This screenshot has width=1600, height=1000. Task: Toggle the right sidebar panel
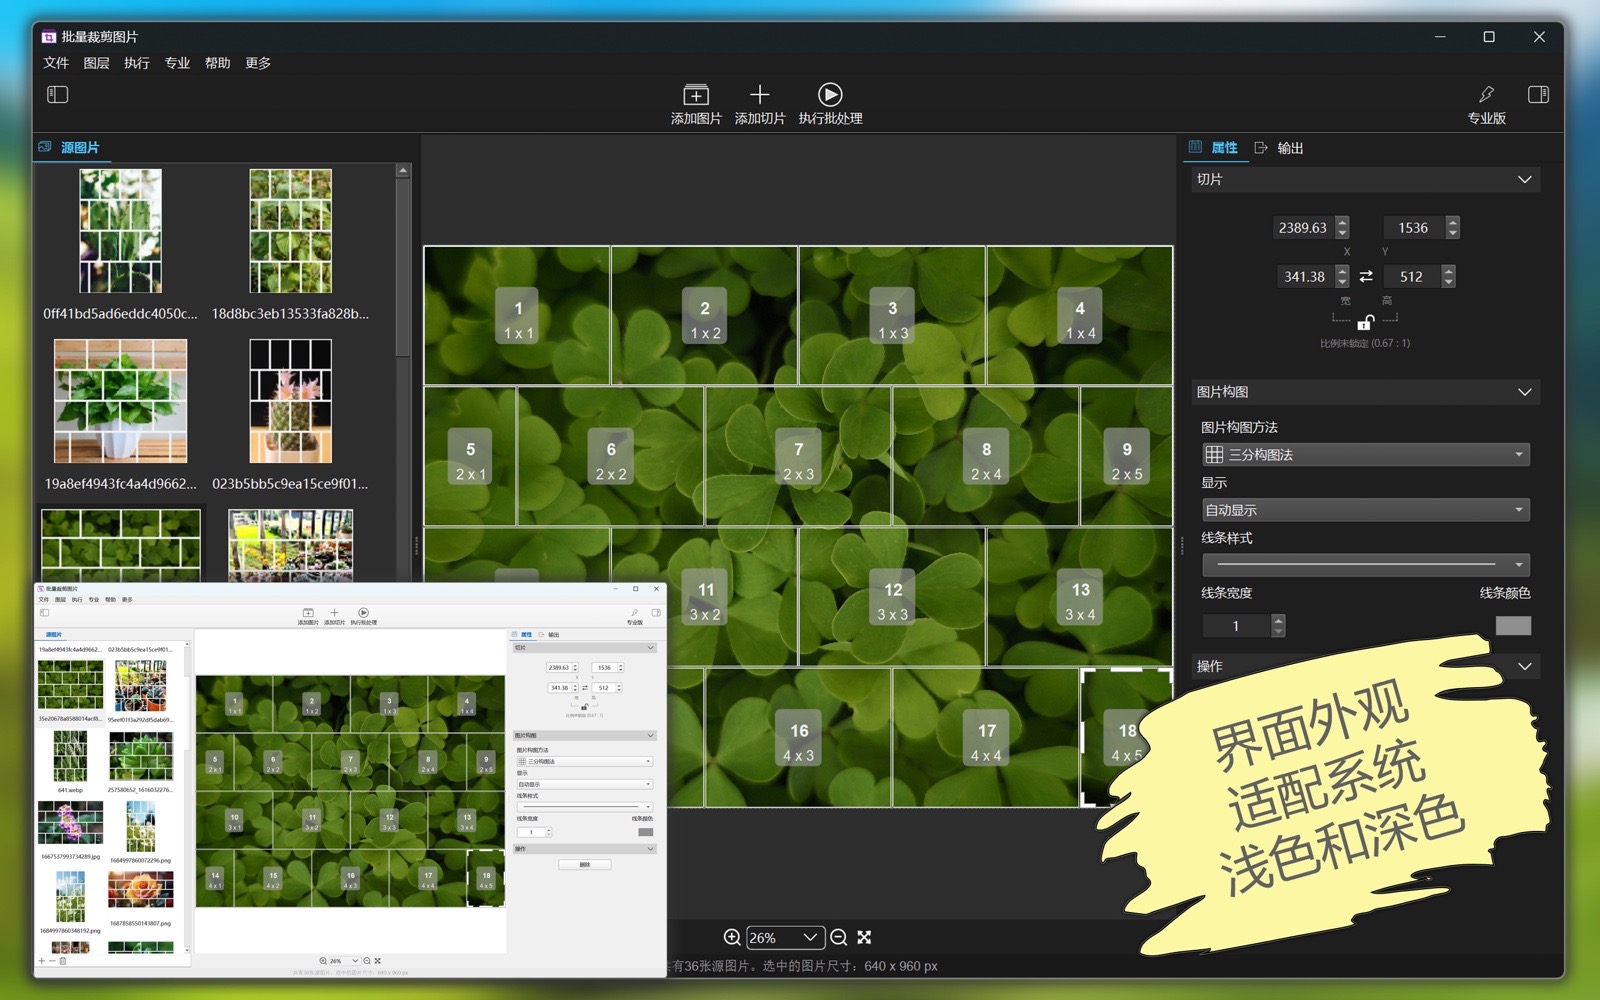(x=1538, y=95)
